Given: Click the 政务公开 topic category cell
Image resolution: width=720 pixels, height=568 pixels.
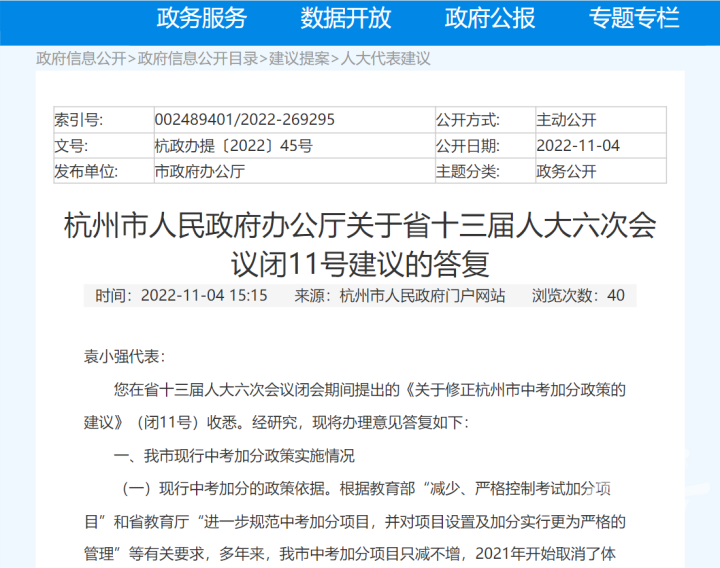Looking at the screenshot, I should (x=566, y=171).
